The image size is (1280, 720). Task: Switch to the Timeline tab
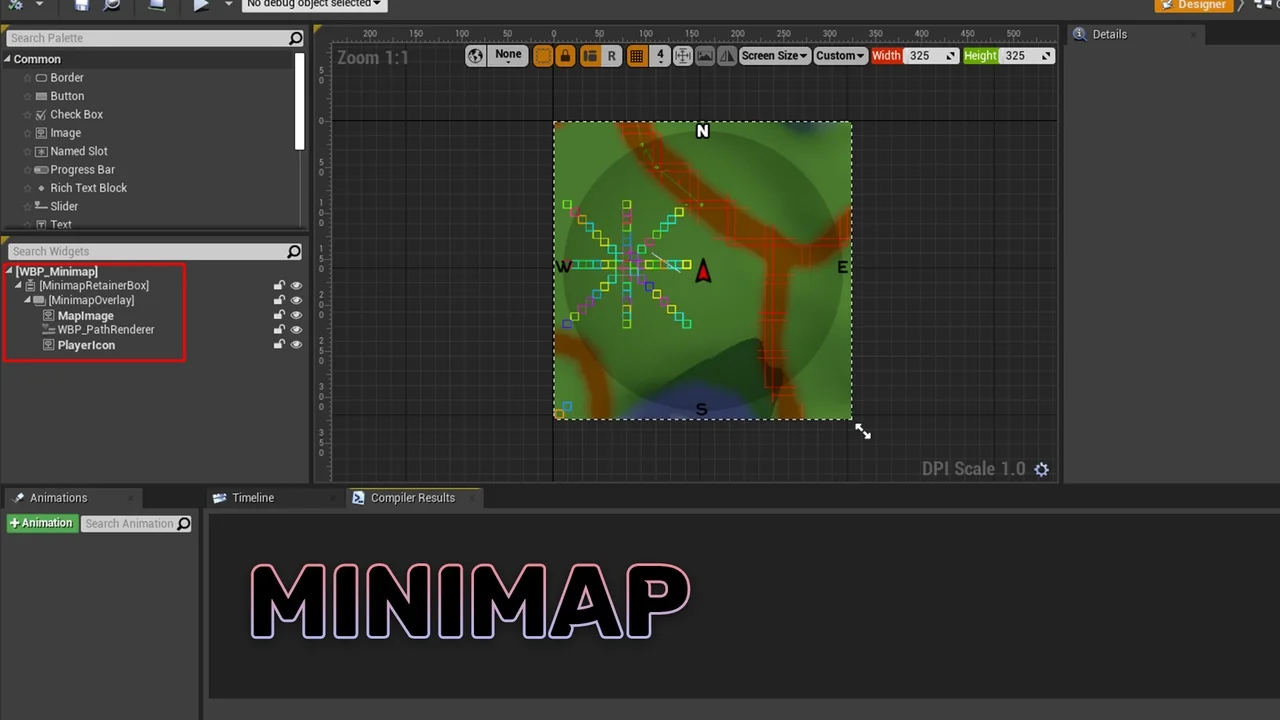click(252, 498)
